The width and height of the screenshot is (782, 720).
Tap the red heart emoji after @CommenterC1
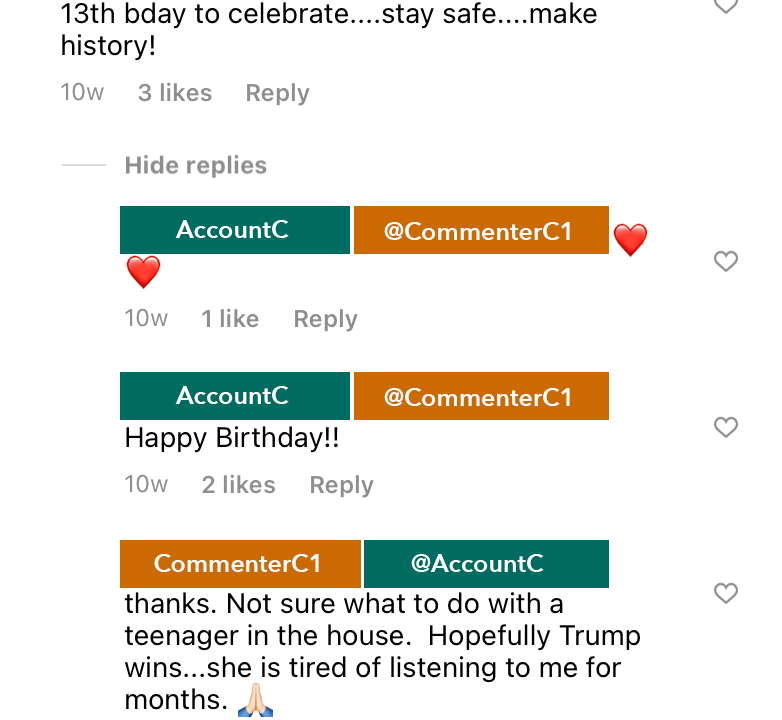click(630, 240)
